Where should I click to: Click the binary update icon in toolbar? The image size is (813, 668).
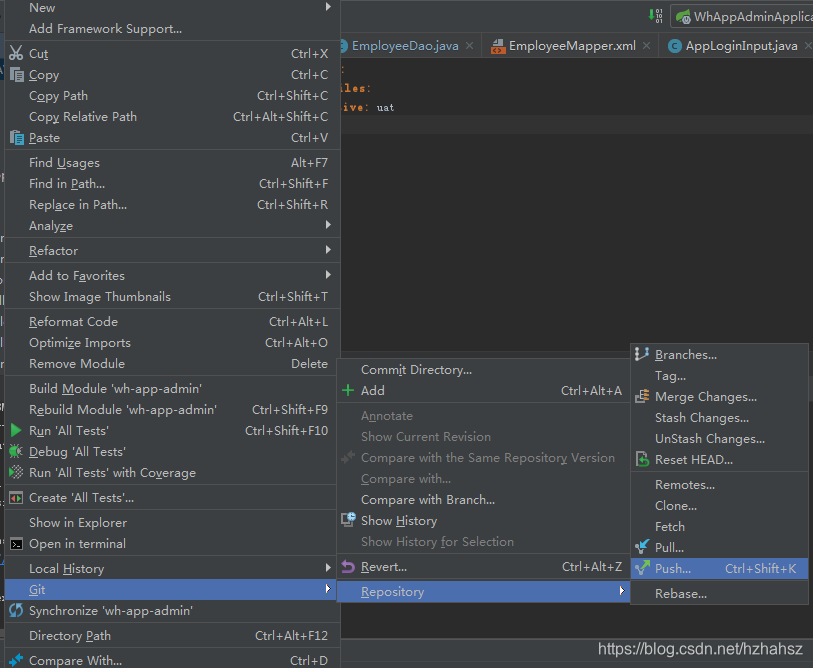pyautogui.click(x=655, y=16)
